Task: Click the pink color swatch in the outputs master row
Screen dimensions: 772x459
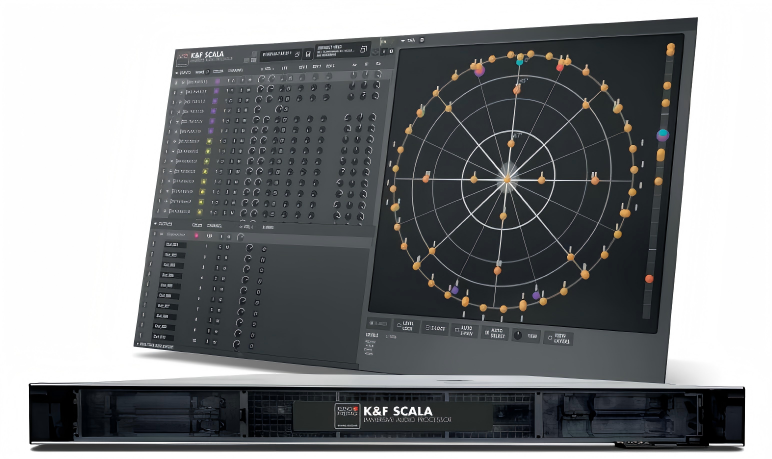Action: pyautogui.click(x=196, y=235)
